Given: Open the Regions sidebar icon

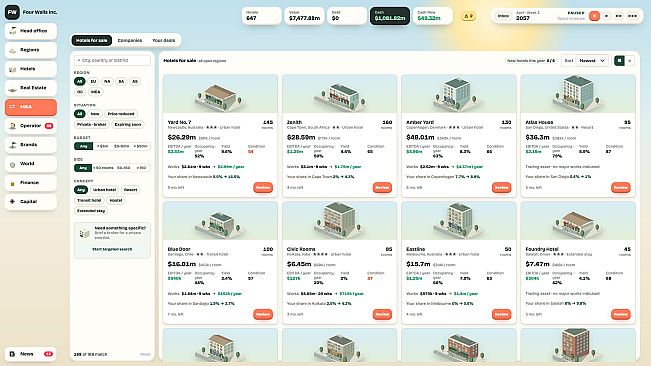Looking at the screenshot, I should coord(13,50).
